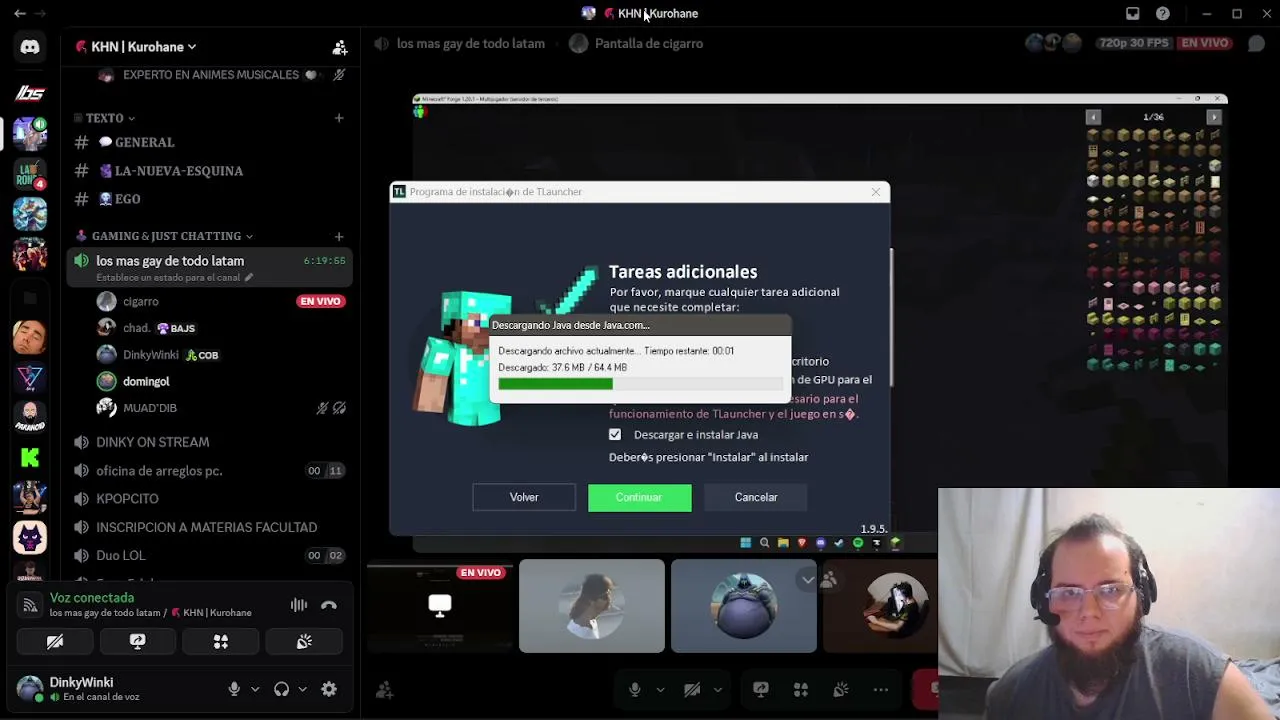Open soundboard from the call control bar
Viewport: 1280px width, 720px height.
coord(841,689)
